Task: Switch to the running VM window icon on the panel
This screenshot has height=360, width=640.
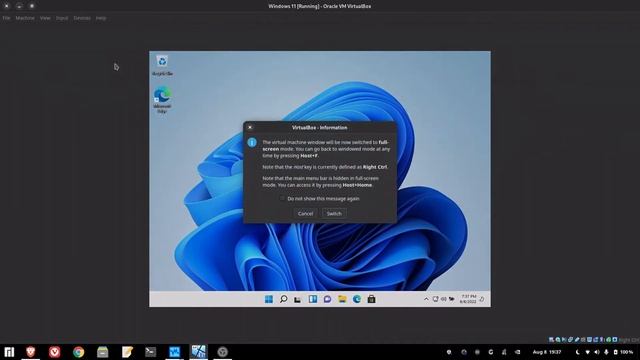Action: click(198, 352)
